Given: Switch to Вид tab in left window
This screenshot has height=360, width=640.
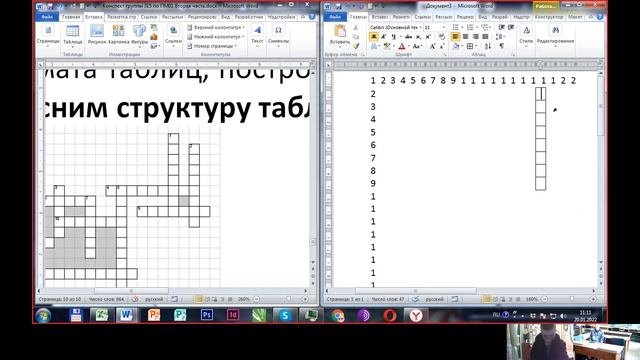Looking at the screenshot, I should pos(226,17).
